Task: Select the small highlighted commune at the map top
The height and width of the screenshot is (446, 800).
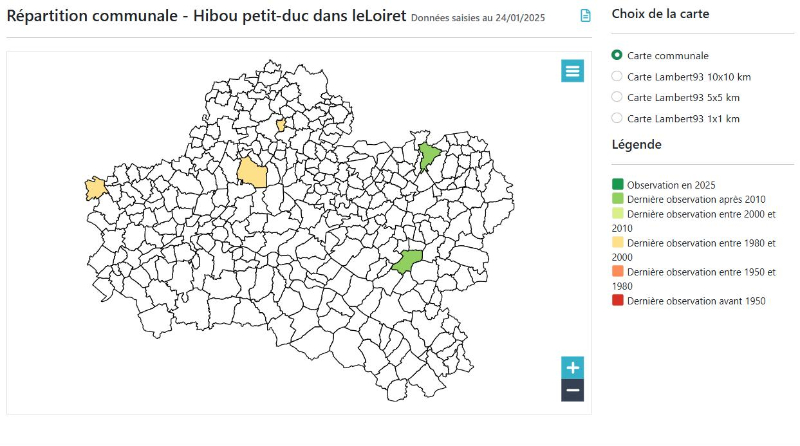Action: click(281, 125)
